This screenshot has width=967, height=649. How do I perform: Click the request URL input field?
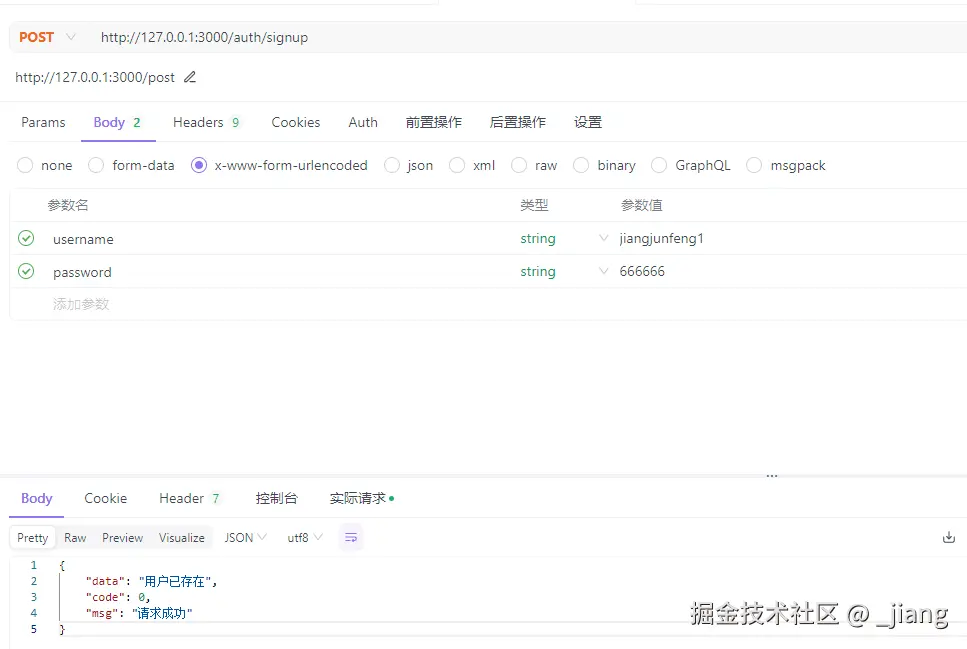coord(530,37)
